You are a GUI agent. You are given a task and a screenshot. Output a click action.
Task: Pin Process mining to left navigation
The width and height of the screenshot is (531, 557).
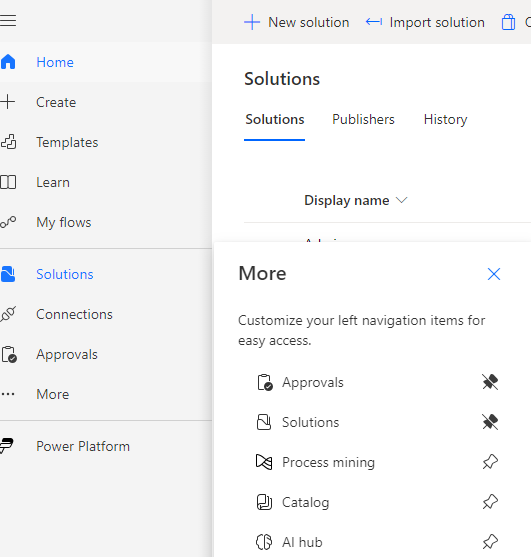pos(490,462)
